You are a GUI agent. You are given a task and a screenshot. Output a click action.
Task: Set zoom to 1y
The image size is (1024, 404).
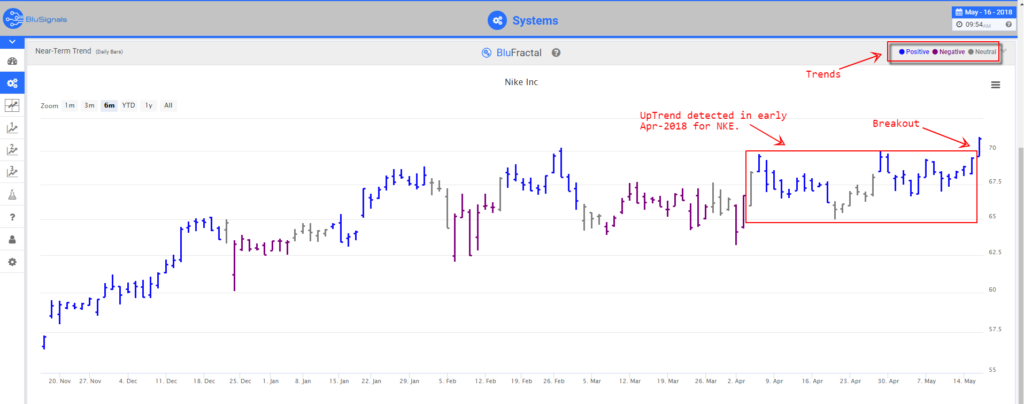(149, 105)
